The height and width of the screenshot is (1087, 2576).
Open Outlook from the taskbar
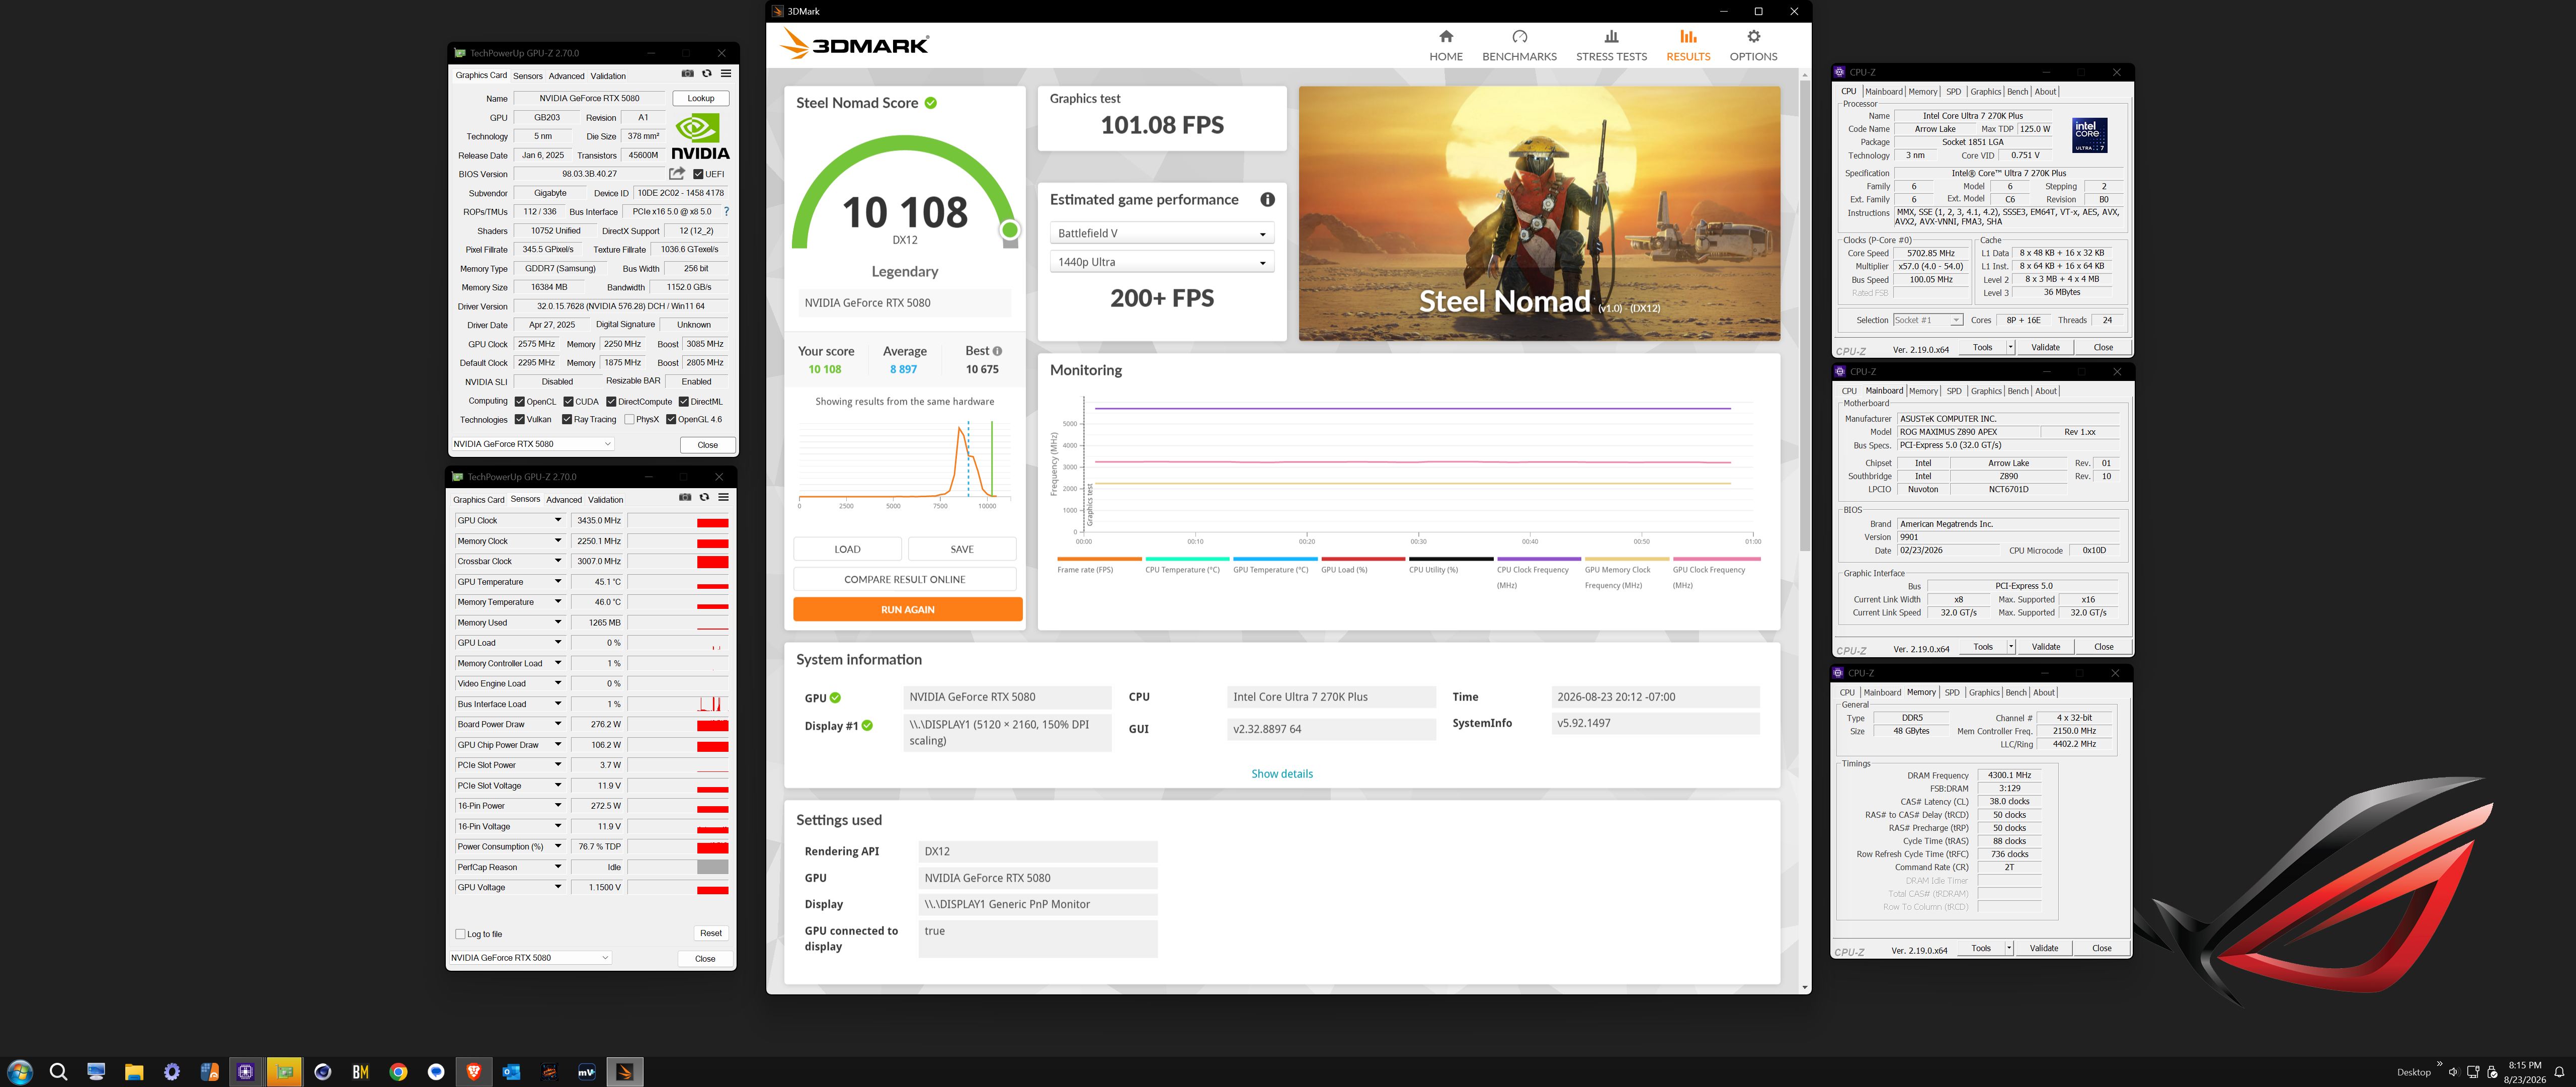tap(512, 1072)
